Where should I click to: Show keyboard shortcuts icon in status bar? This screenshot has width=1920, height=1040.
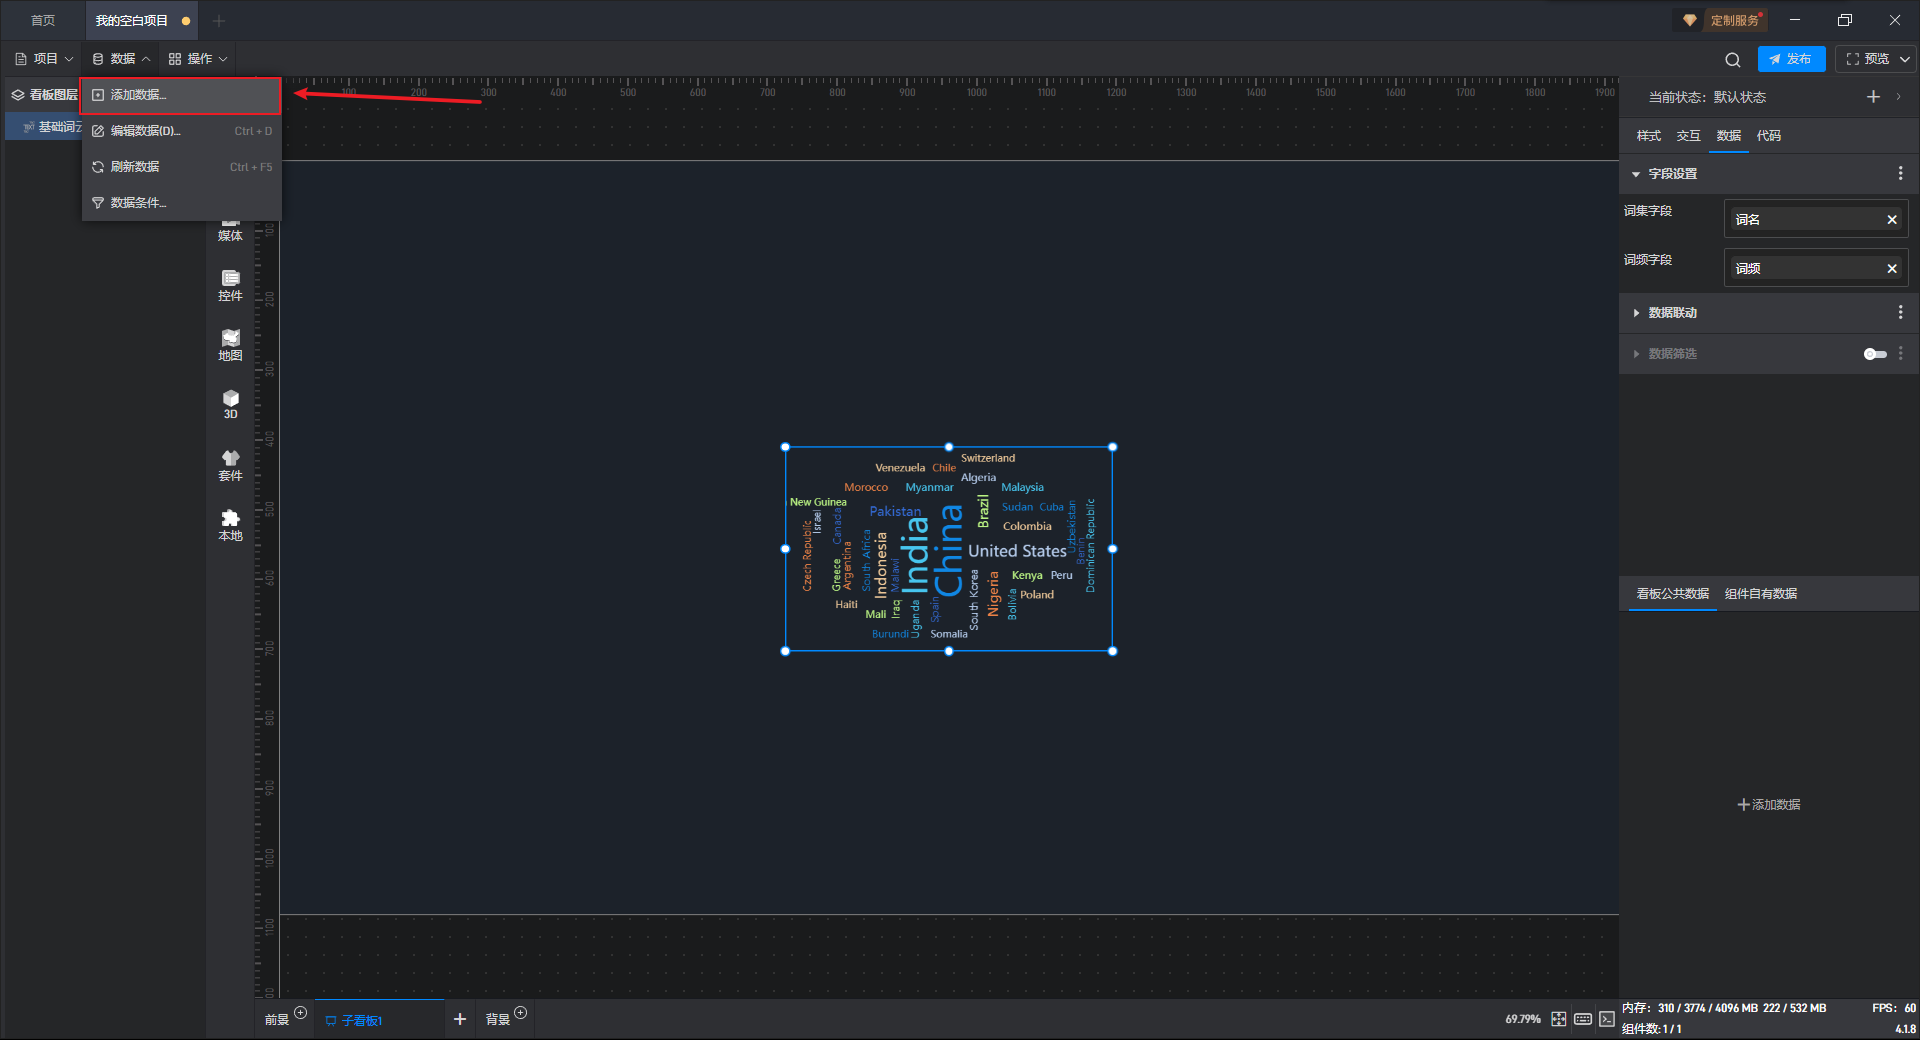click(1583, 1019)
